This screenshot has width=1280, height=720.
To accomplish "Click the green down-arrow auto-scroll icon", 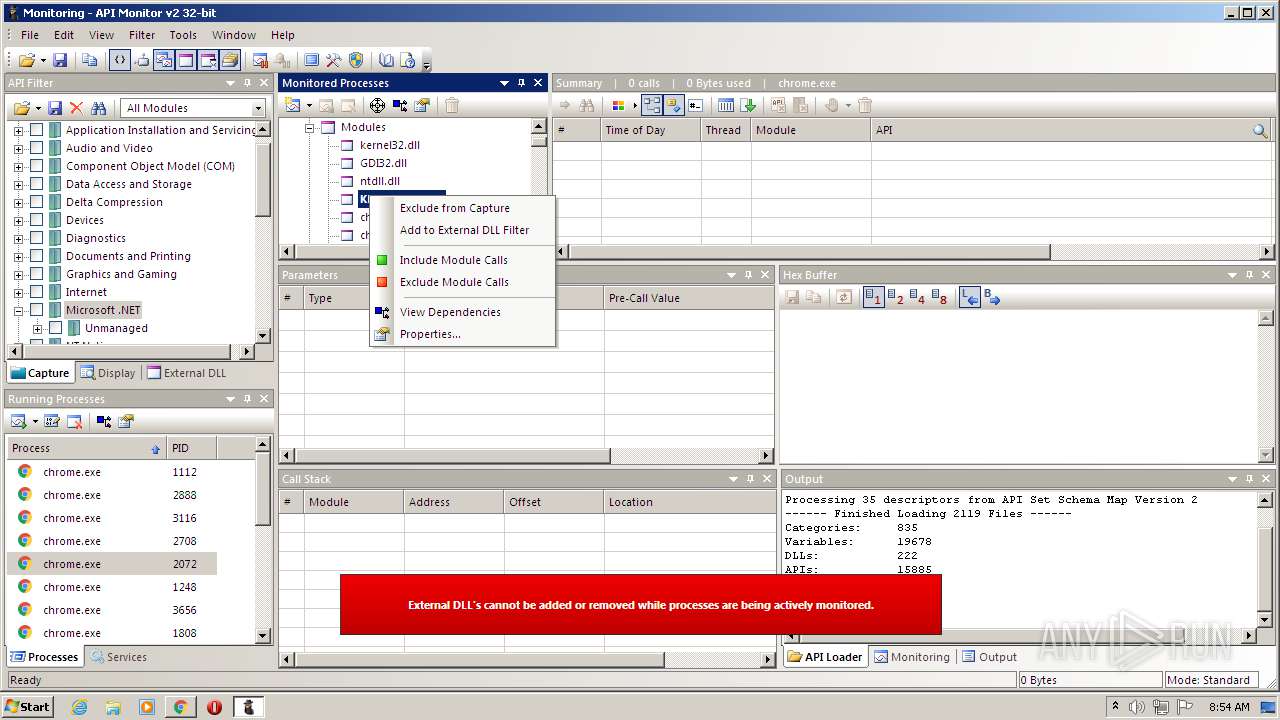I will pyautogui.click(x=748, y=105).
